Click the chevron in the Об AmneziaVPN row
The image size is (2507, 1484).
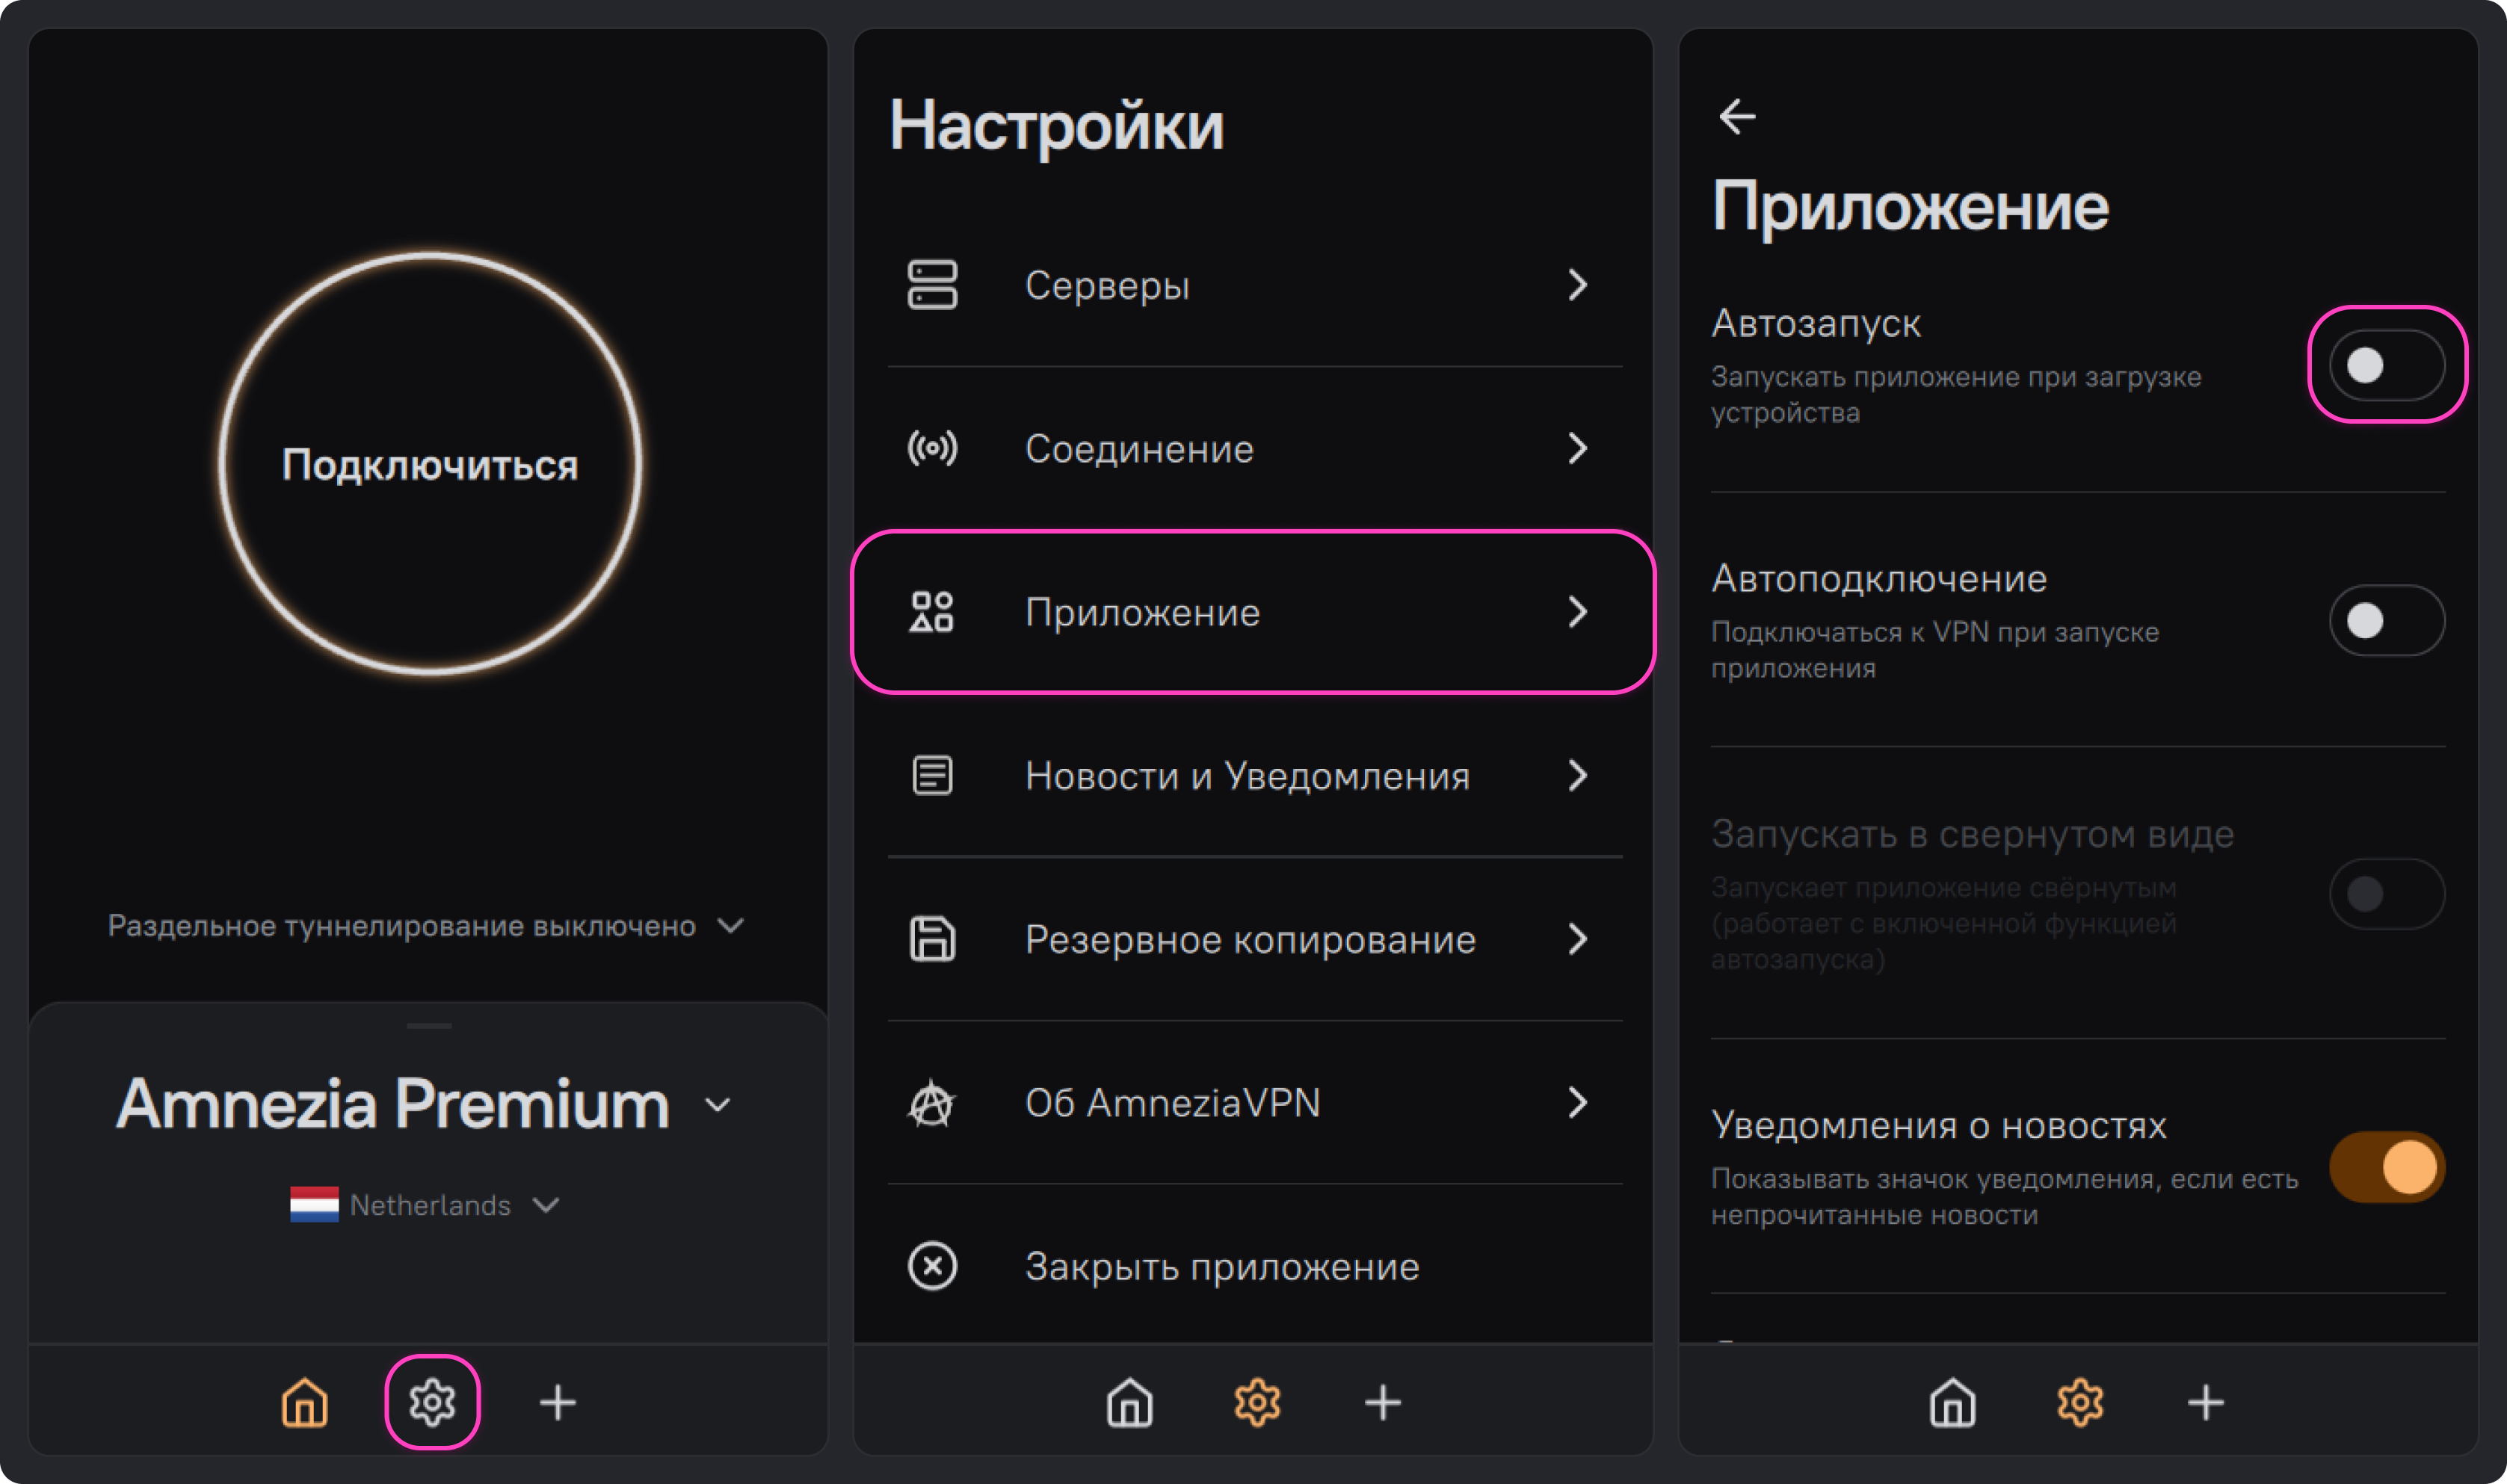click(x=1578, y=1102)
